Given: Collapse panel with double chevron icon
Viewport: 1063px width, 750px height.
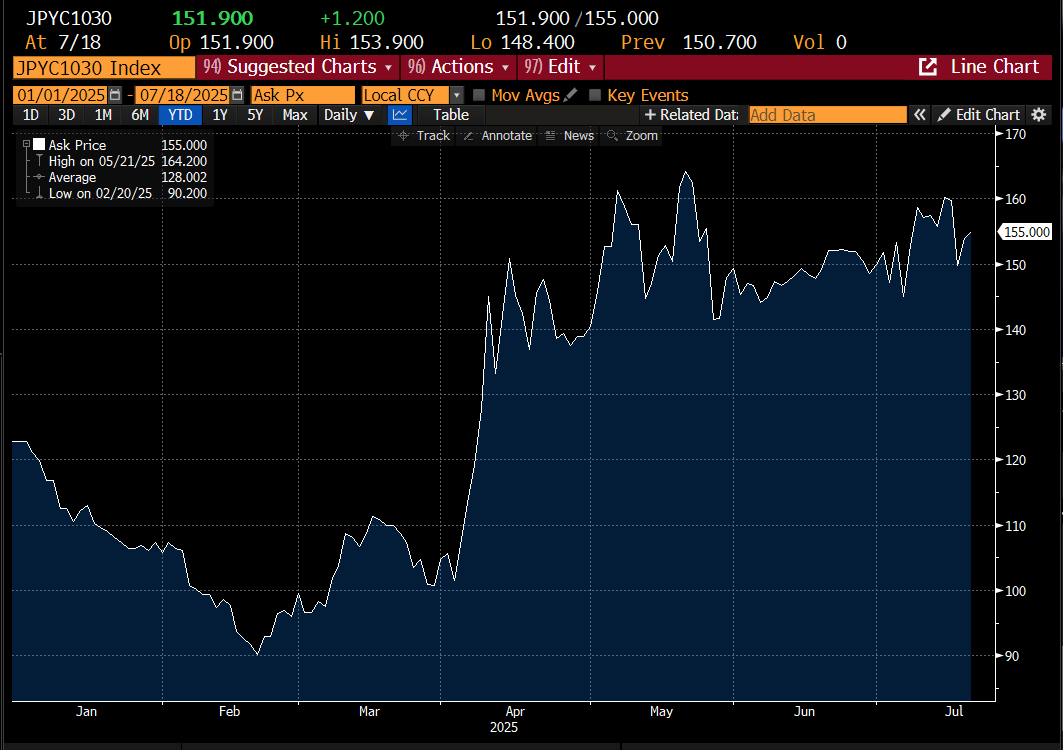Looking at the screenshot, I should coord(919,115).
